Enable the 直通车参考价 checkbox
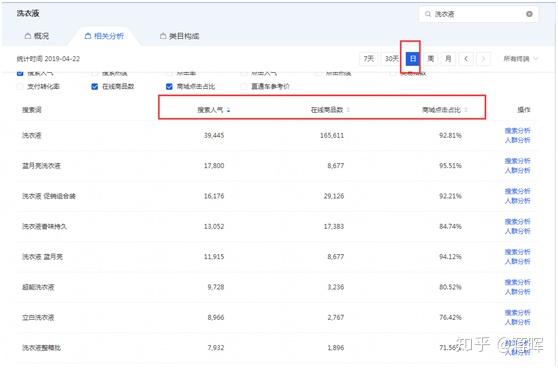 tap(244, 86)
